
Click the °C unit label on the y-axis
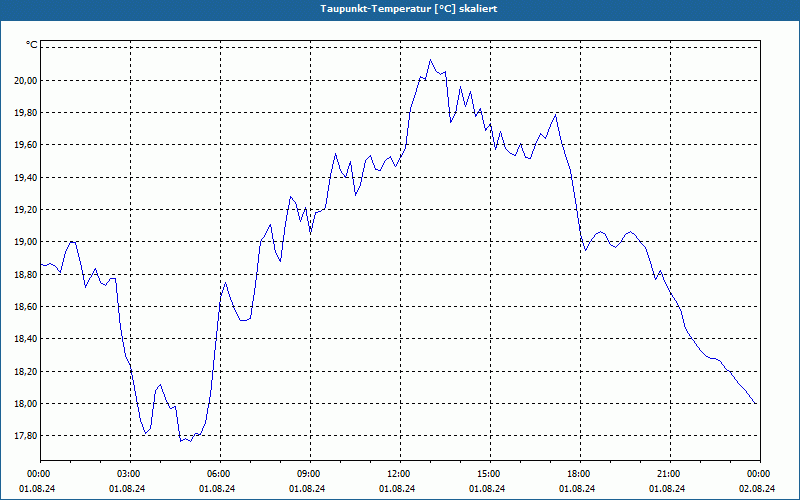(x=31, y=45)
